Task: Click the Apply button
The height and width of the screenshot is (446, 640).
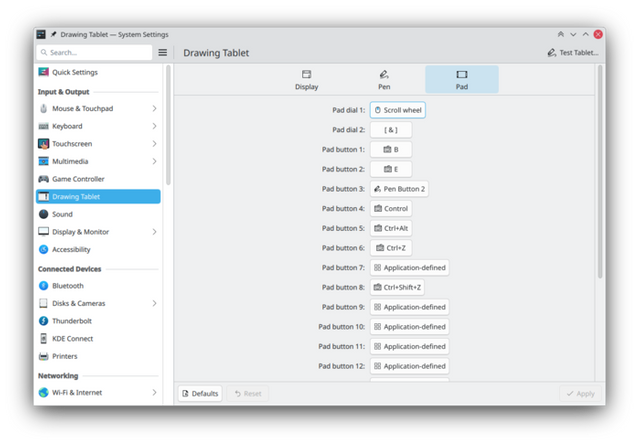Action: click(x=580, y=393)
